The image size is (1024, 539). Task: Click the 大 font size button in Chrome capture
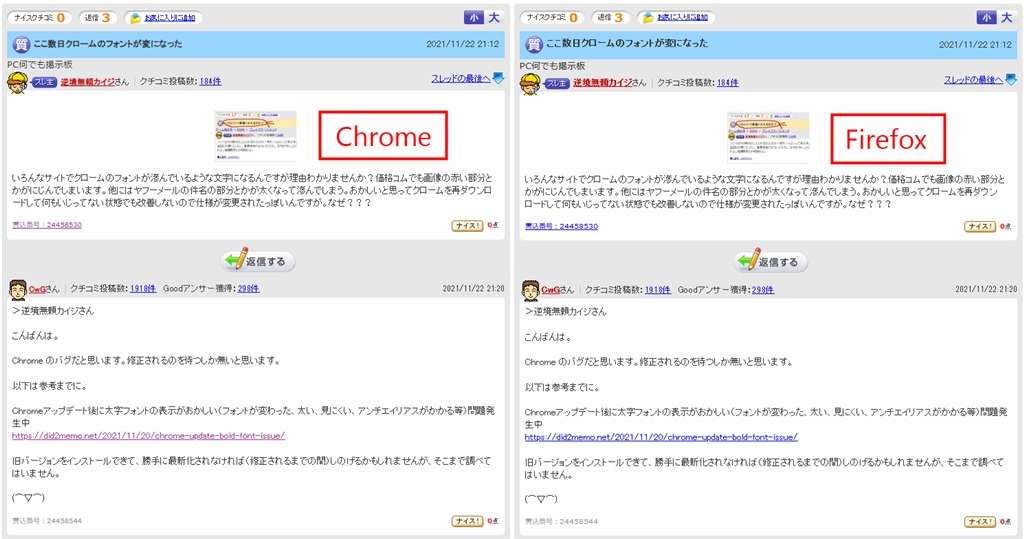click(494, 18)
